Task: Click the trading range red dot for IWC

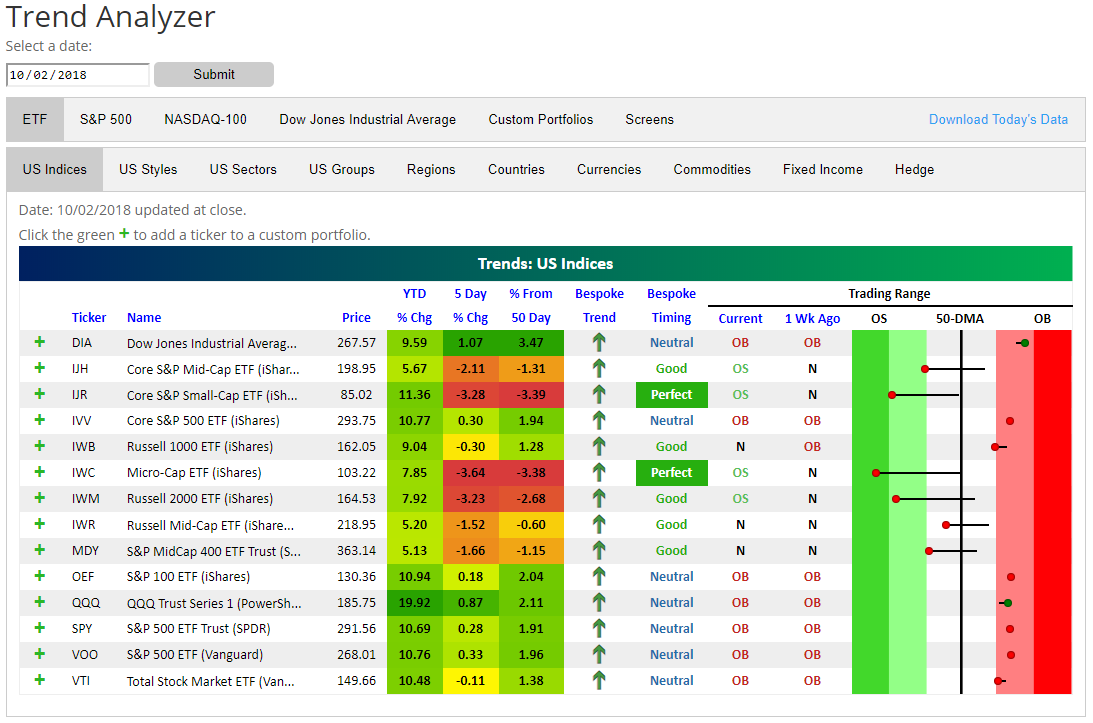Action: (876, 473)
